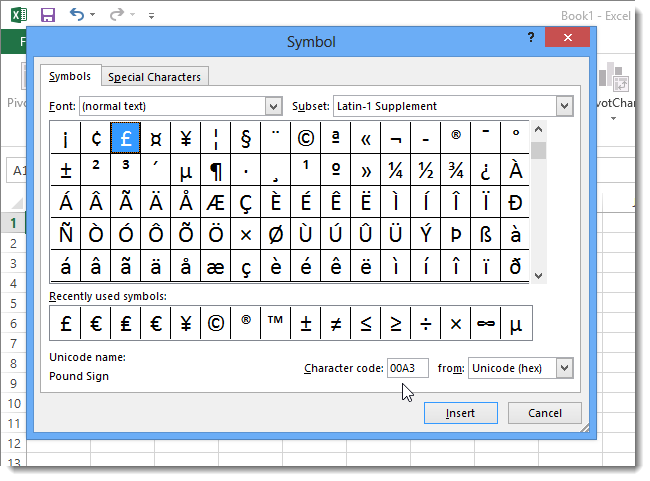Choose trademark ™ from recently used symbols
Viewport: 650px width, 481px height.
click(276, 323)
